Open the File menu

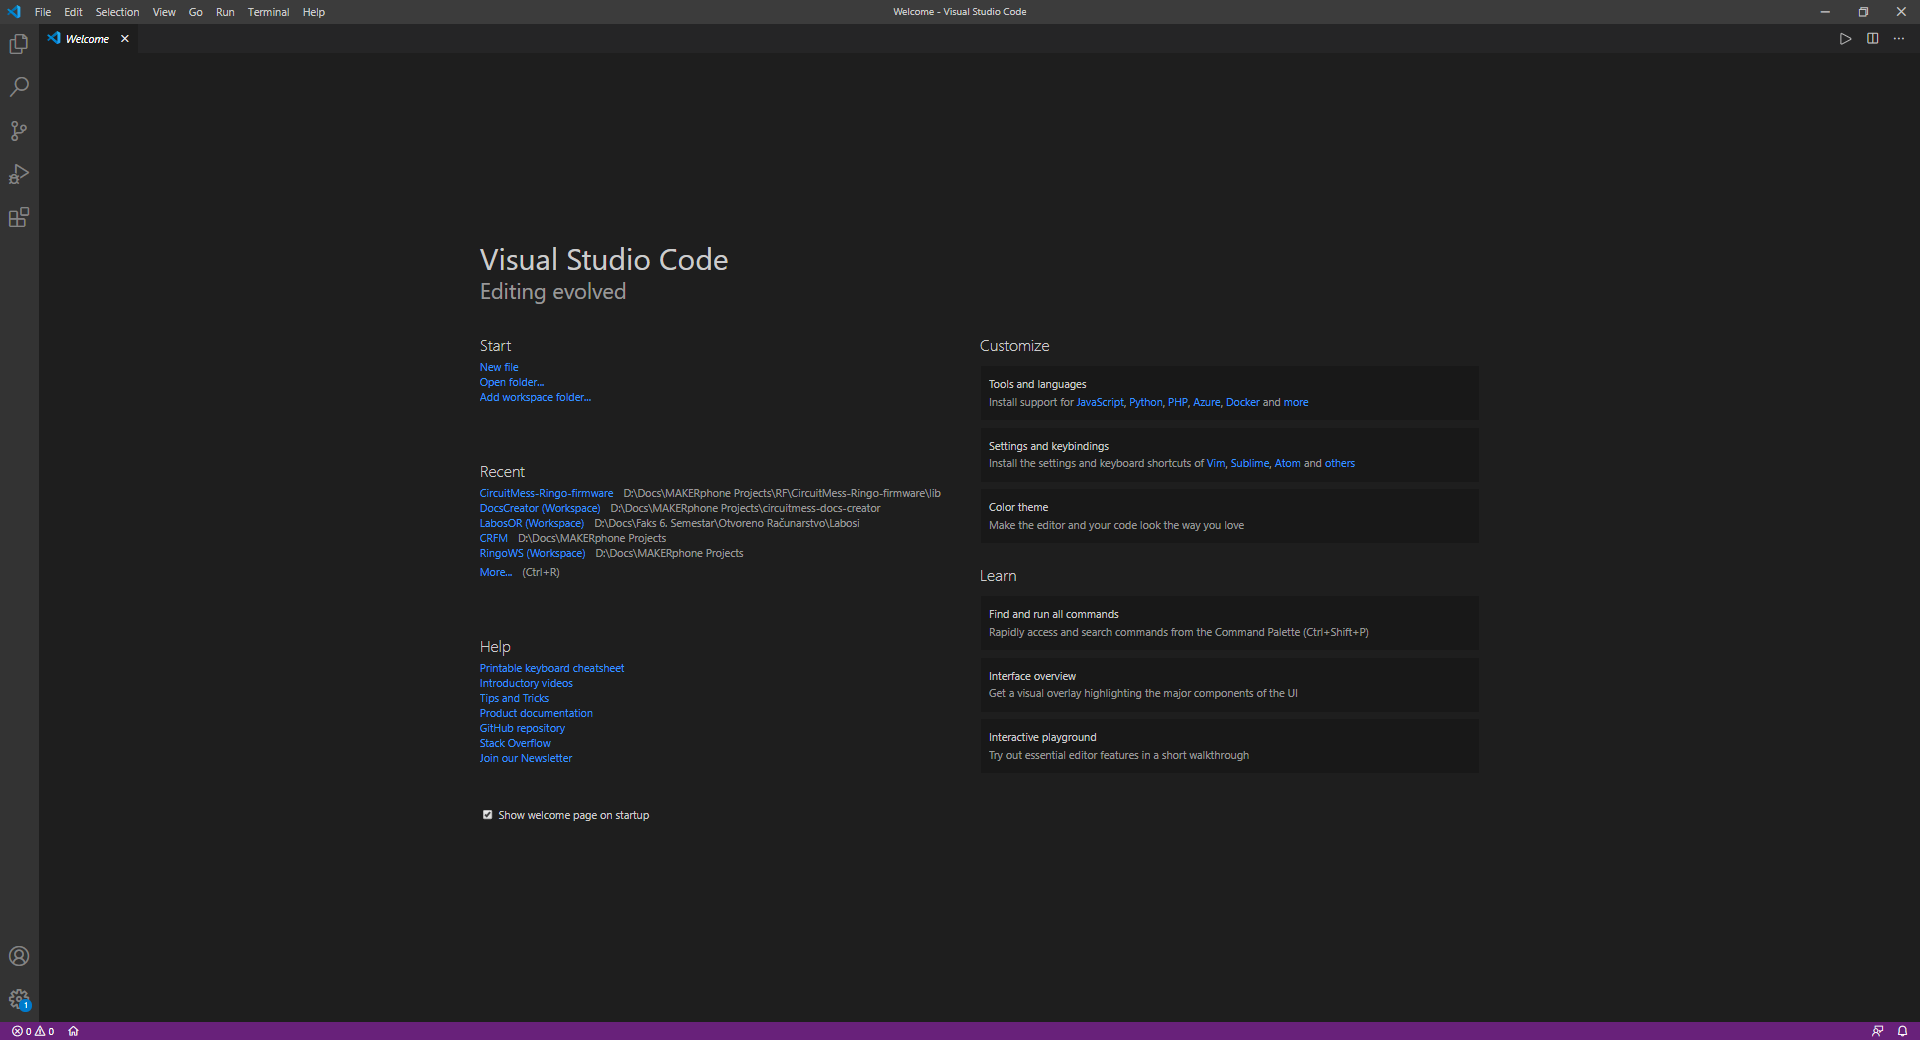43,12
